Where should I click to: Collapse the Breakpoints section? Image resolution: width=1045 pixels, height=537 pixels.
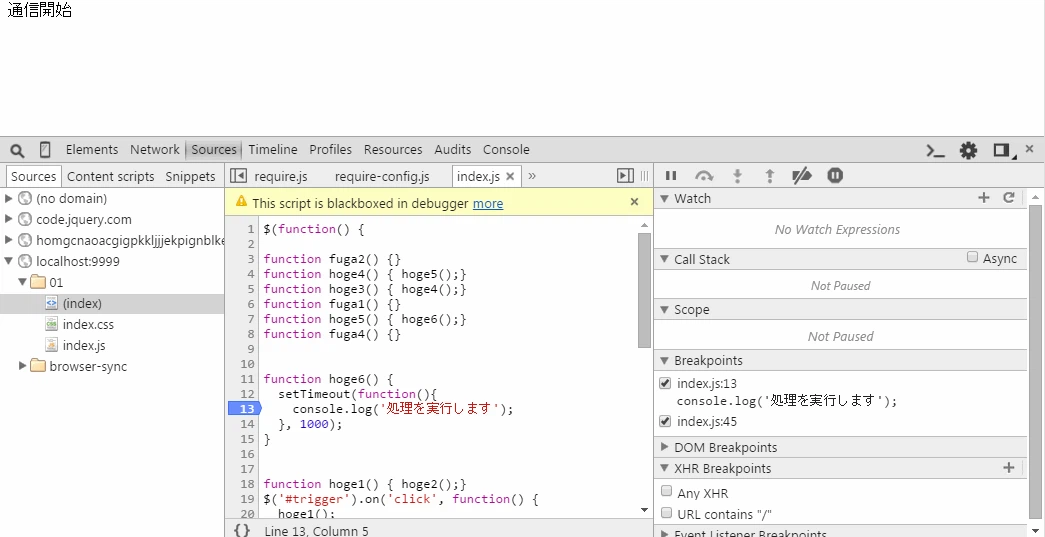(x=664, y=360)
